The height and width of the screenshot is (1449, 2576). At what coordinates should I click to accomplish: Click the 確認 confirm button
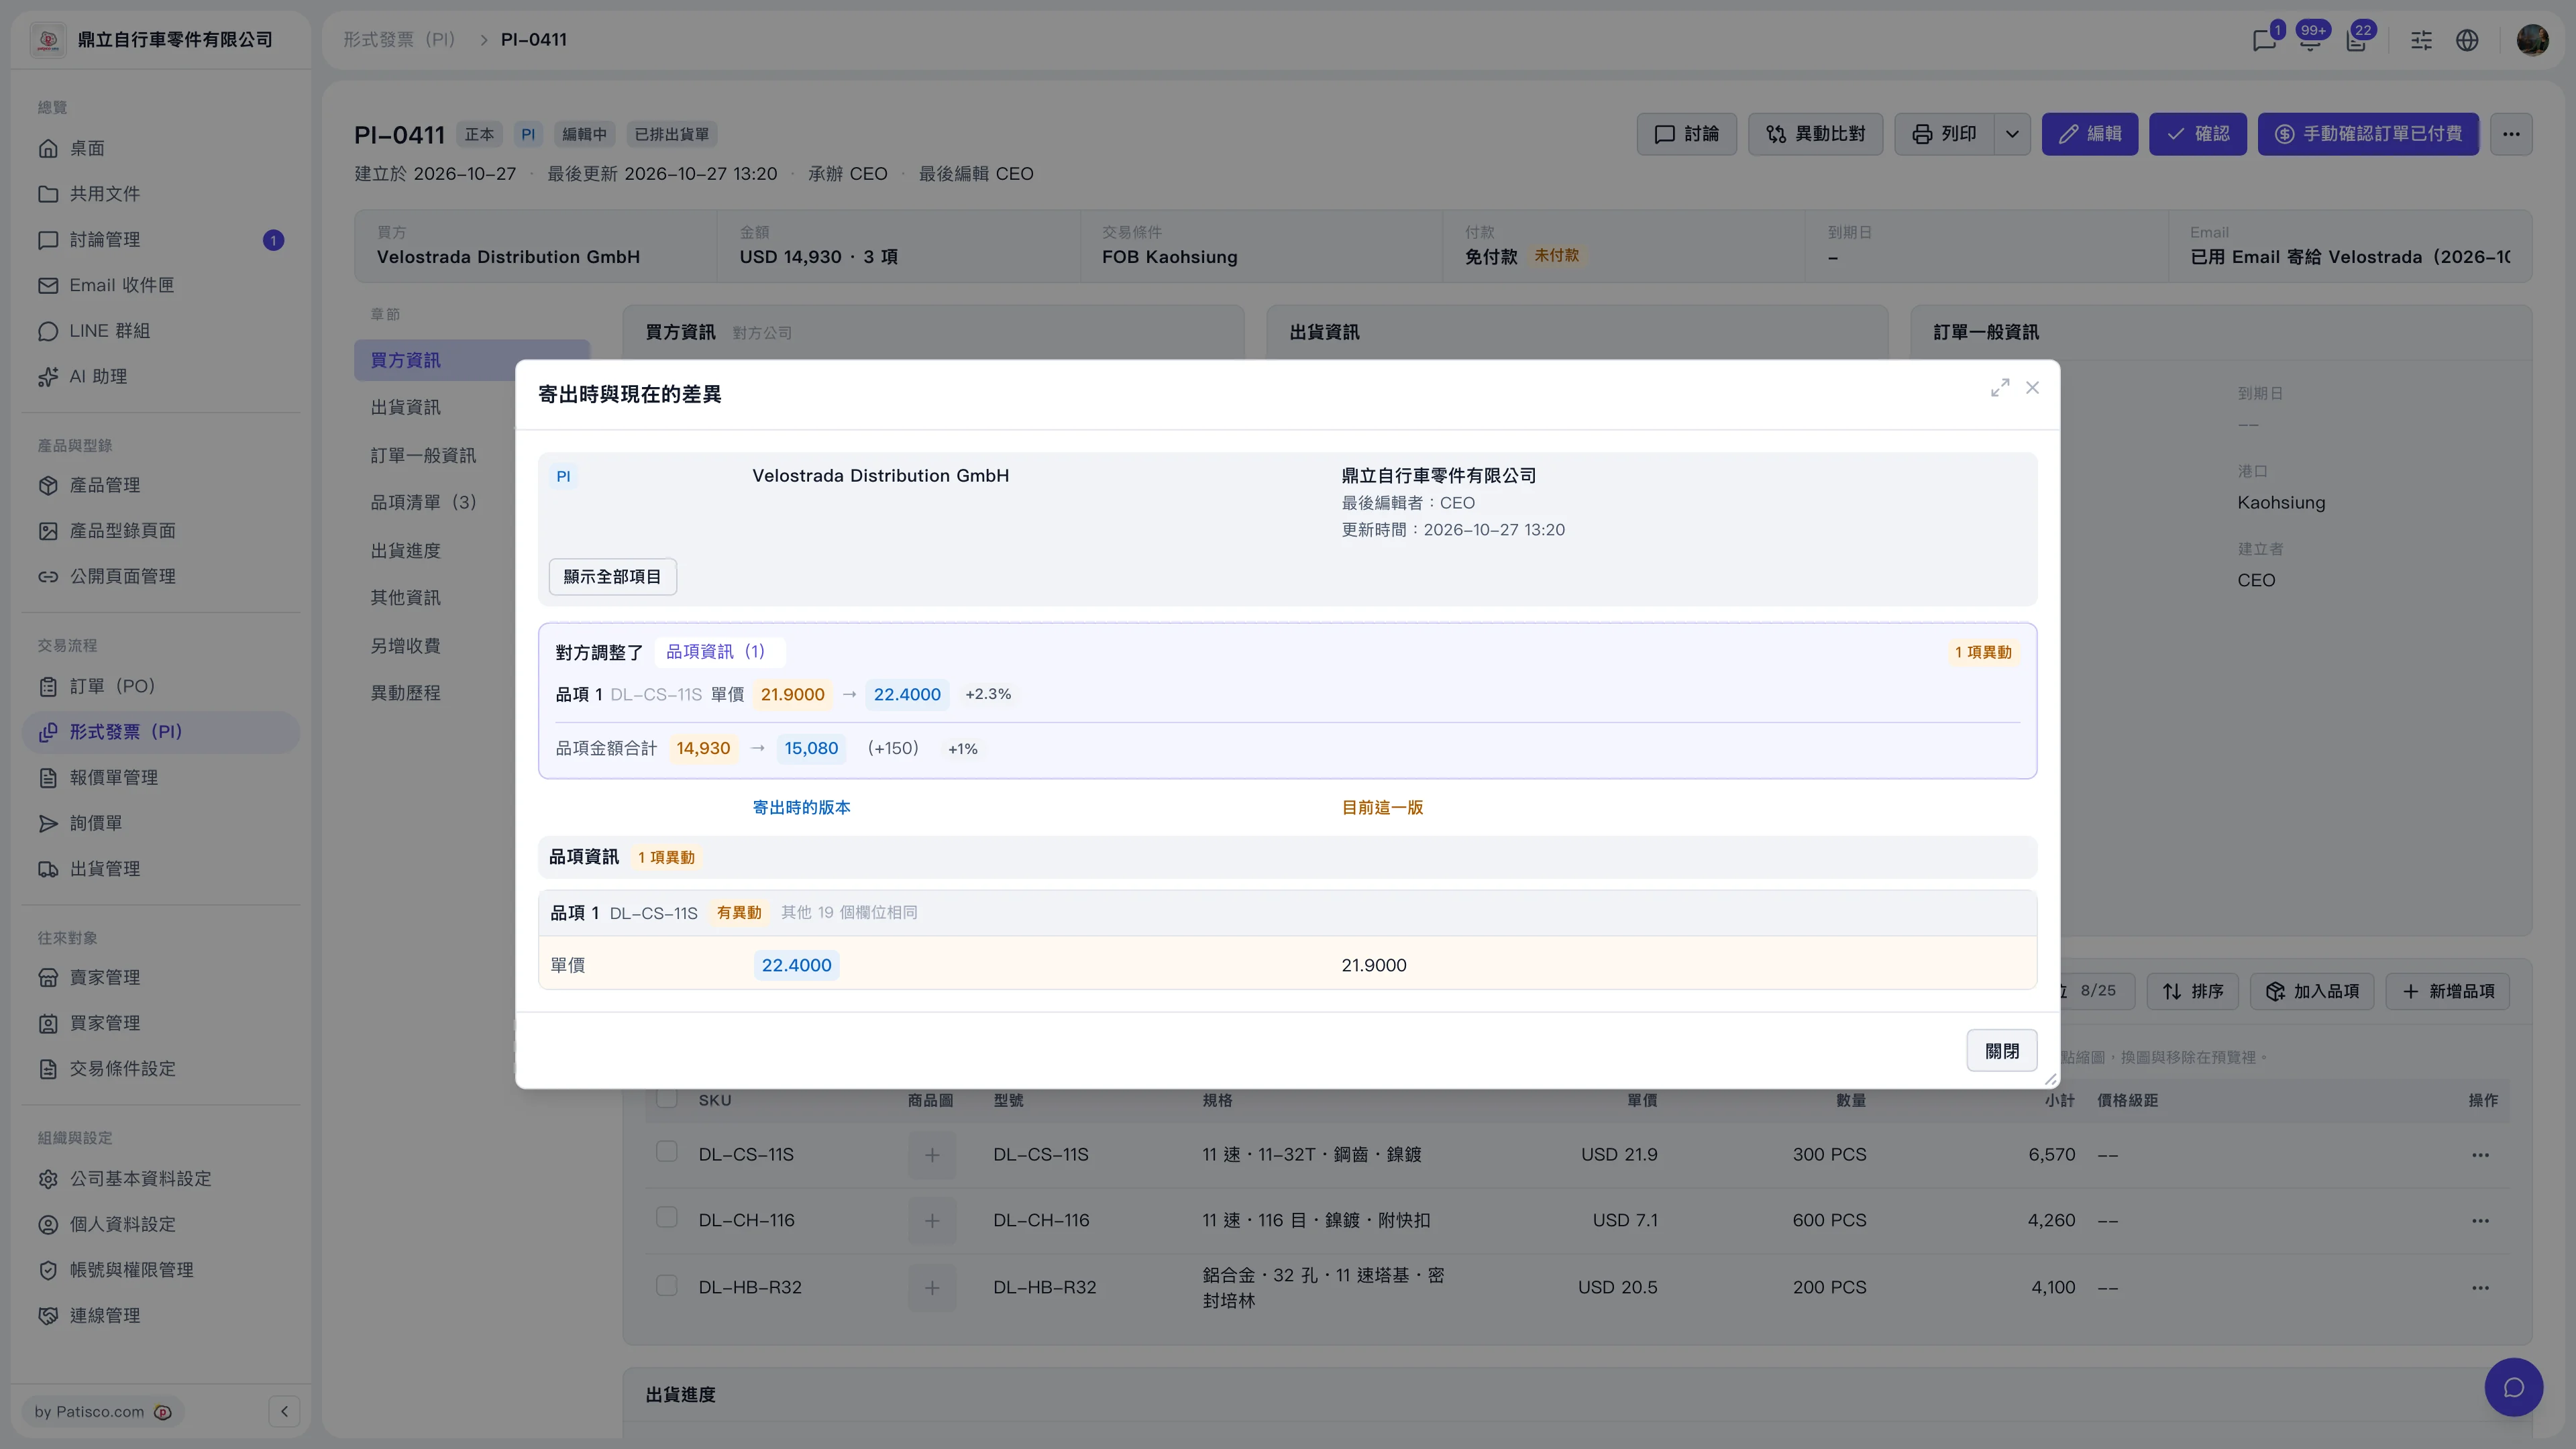point(2198,134)
